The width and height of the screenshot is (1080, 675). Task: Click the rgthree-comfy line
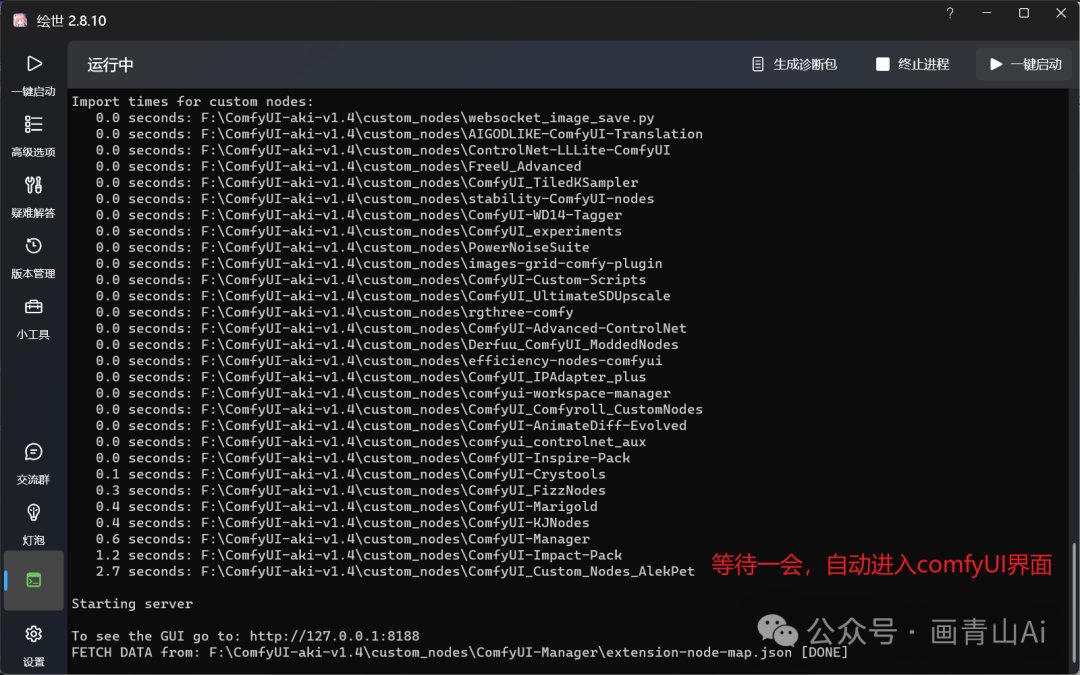[334, 312]
